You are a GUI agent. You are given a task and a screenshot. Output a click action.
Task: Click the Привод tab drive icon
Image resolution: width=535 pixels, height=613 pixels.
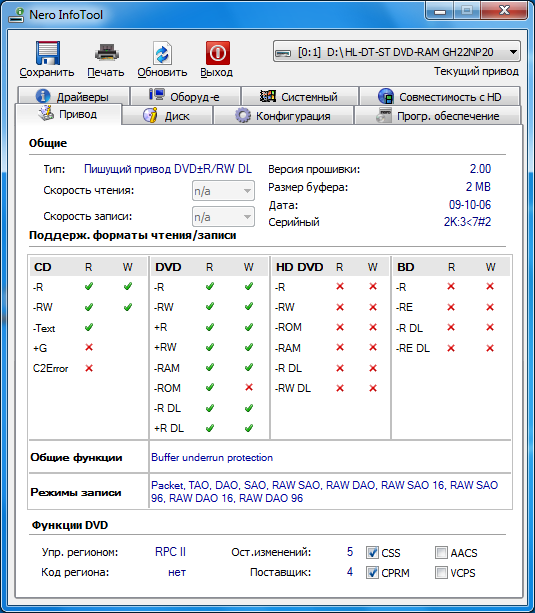click(x=46, y=113)
